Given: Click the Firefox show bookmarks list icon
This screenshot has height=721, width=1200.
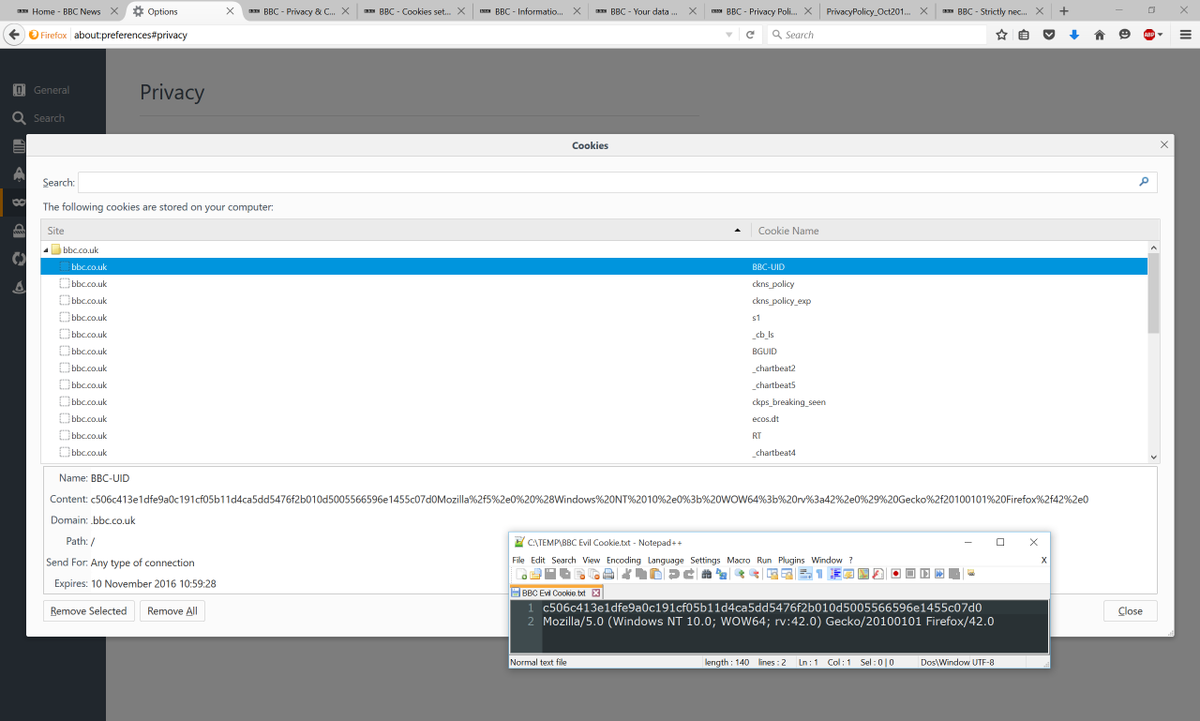Looking at the screenshot, I should [1024, 35].
